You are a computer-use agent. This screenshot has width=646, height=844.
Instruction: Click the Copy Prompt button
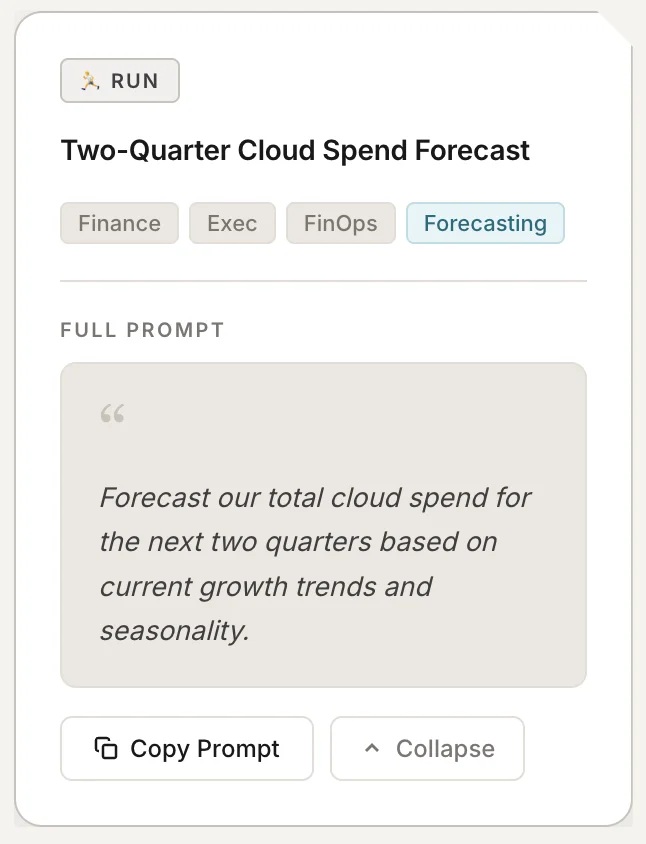click(186, 747)
